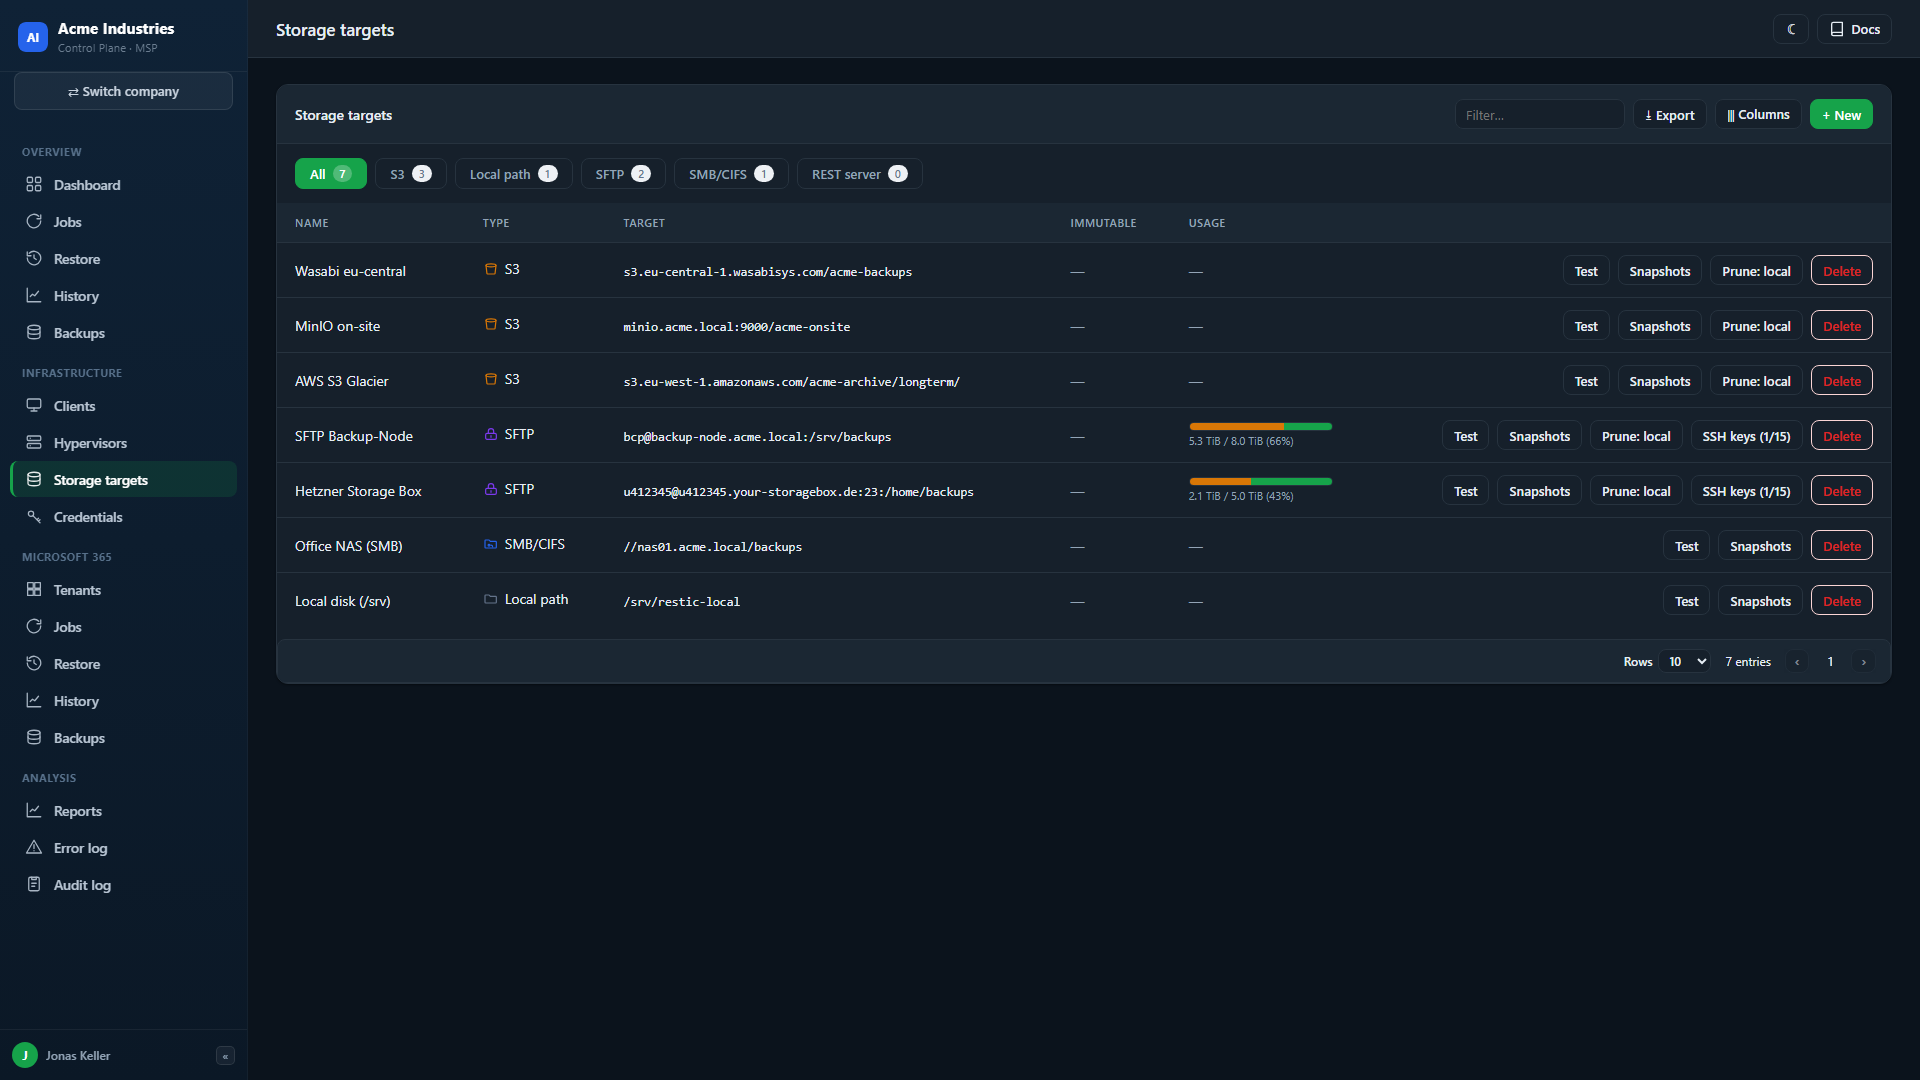This screenshot has height=1080, width=1920.
Task: Open Clients monitor icon item
Action: point(34,406)
